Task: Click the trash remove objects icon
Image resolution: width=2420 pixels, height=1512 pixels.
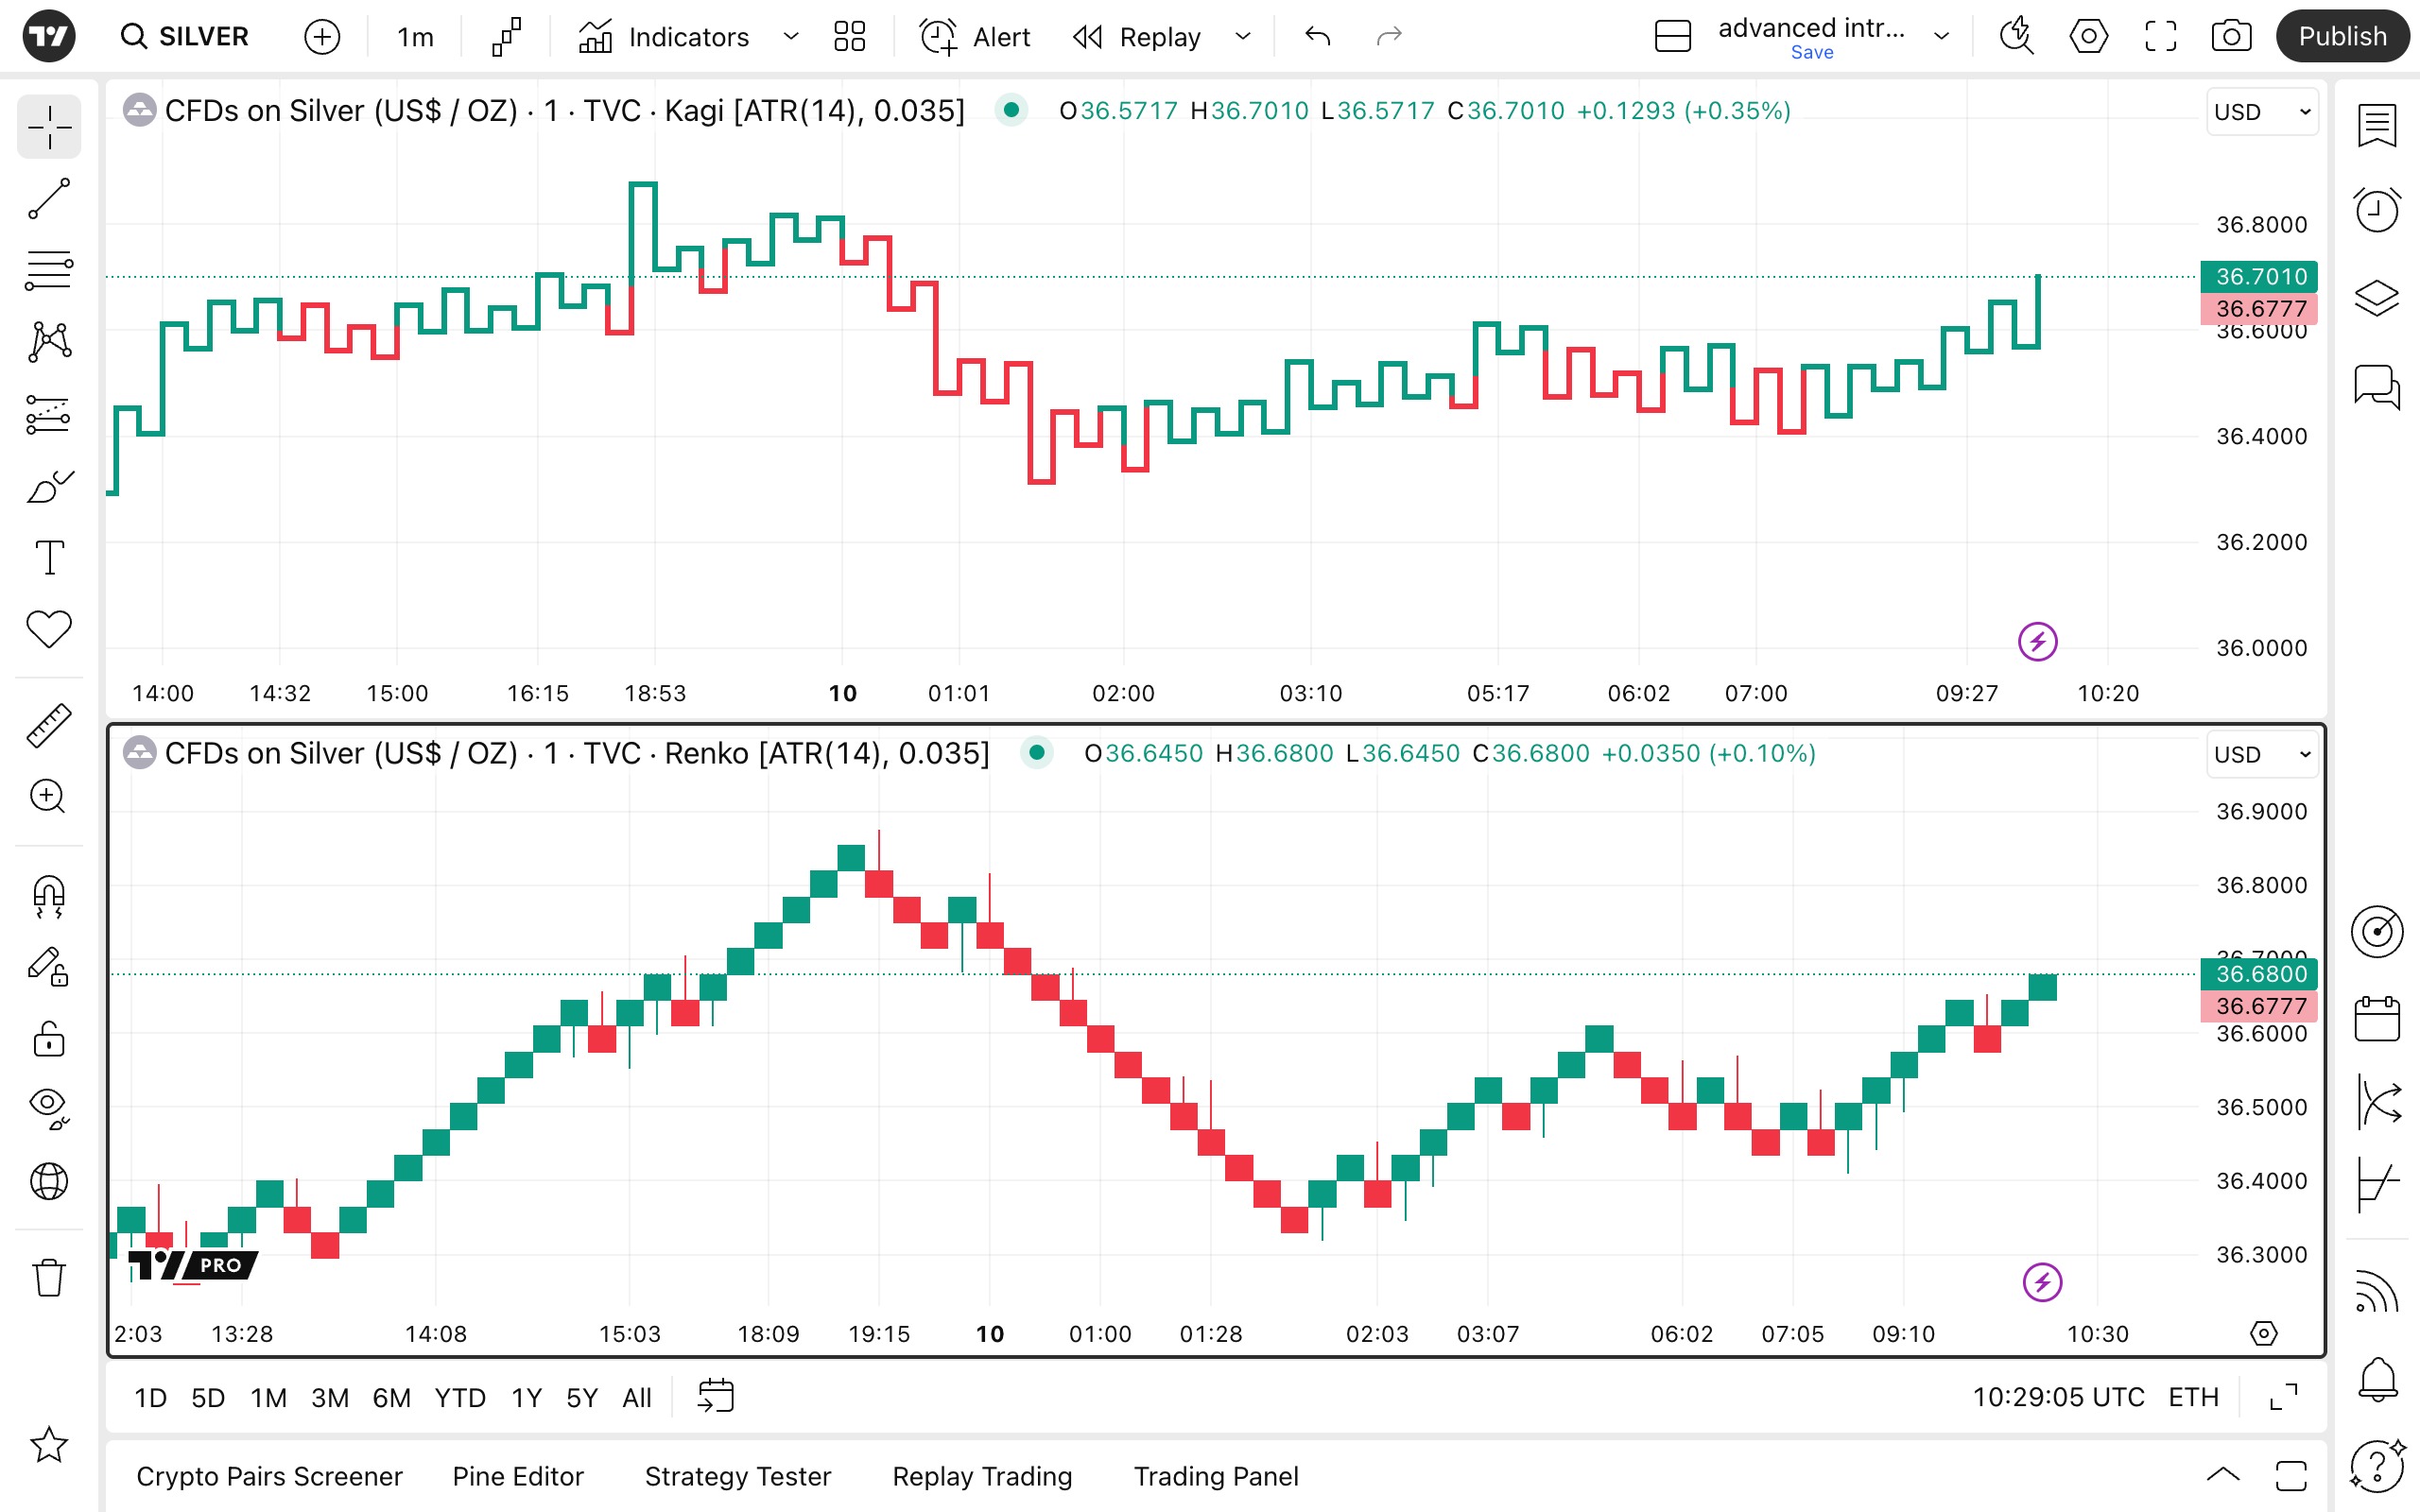Action: click(48, 1277)
